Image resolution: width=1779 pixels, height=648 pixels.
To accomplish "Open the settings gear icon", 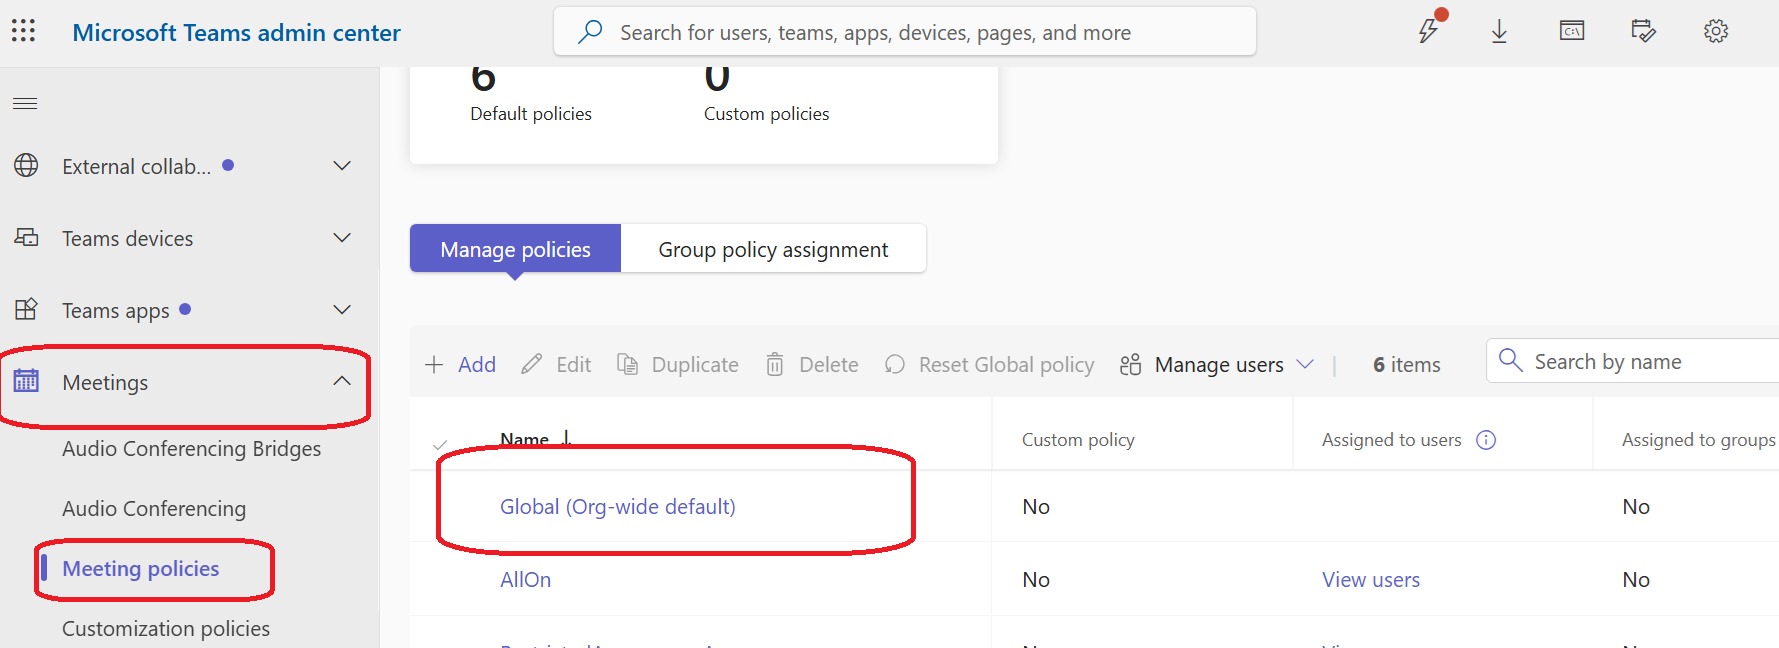I will click(1716, 31).
